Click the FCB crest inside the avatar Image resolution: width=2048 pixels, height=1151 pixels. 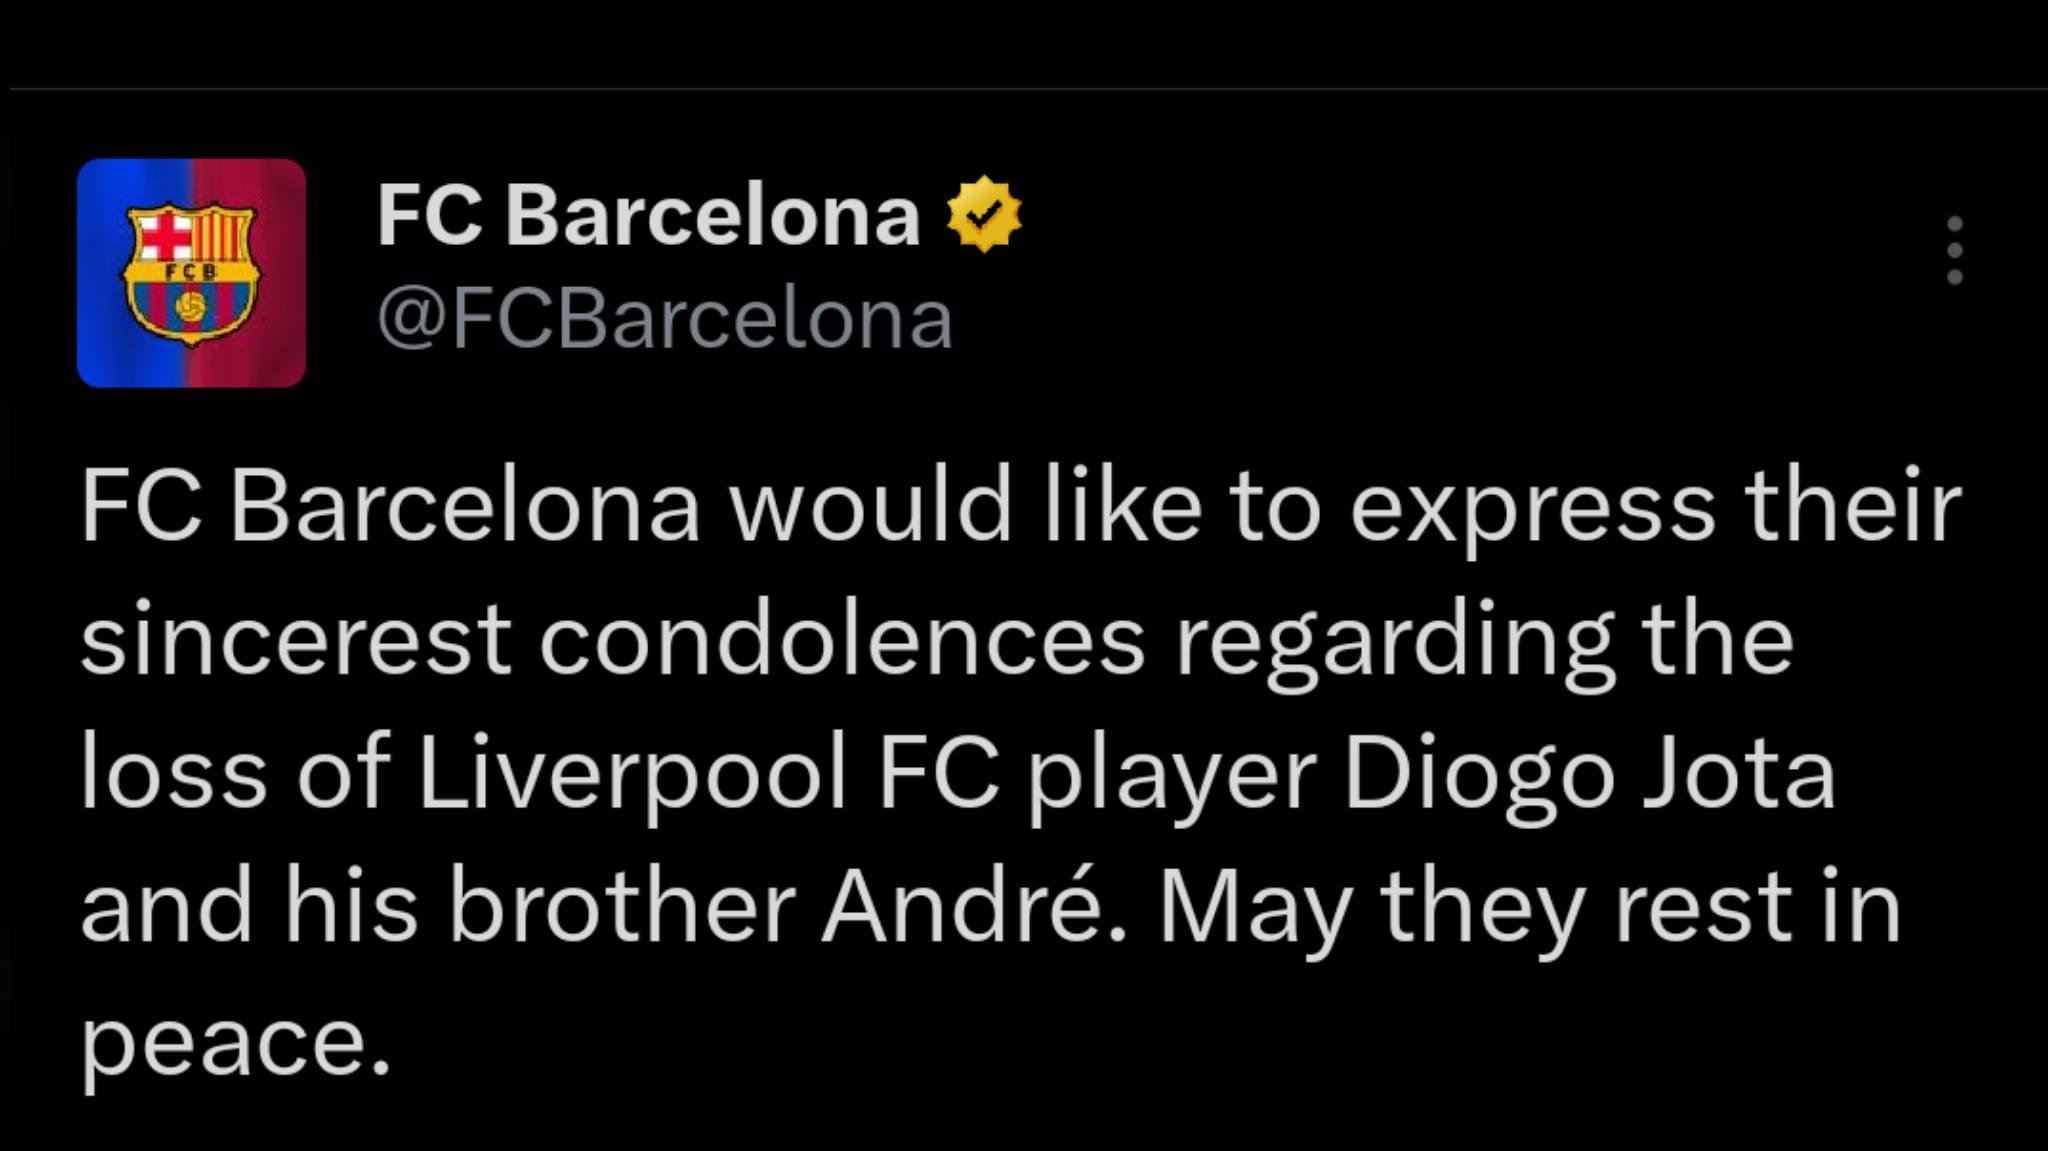(x=191, y=273)
